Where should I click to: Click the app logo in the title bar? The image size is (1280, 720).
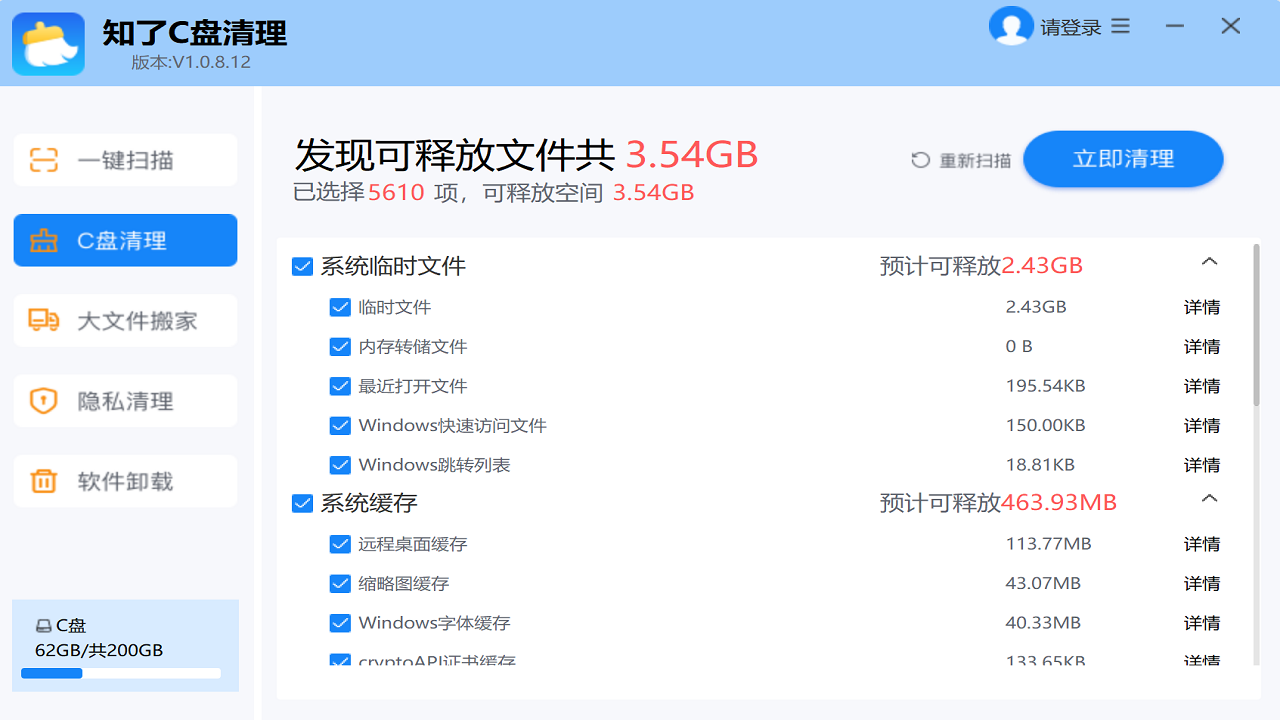point(47,43)
